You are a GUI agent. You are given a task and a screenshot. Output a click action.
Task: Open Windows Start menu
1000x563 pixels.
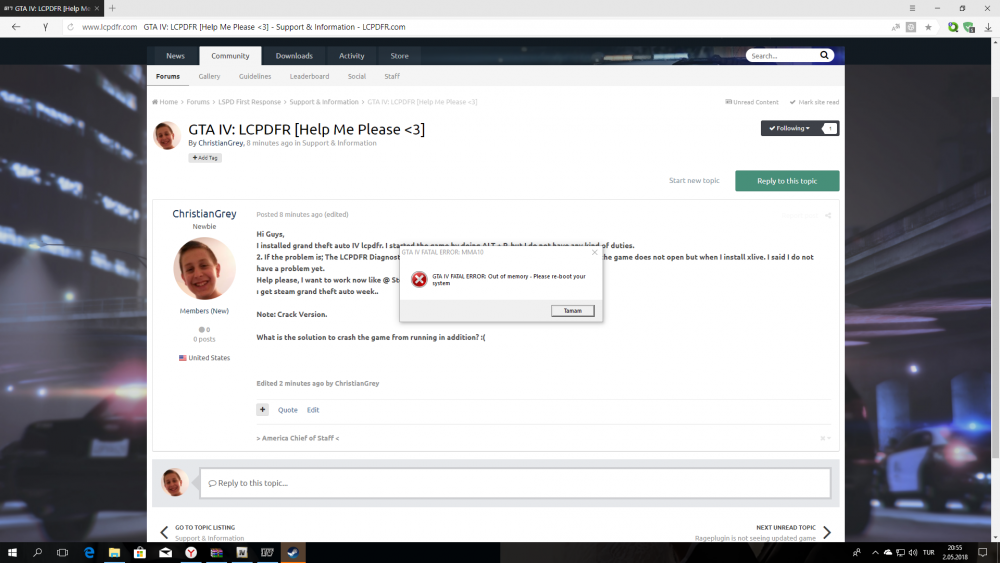(x=12, y=552)
